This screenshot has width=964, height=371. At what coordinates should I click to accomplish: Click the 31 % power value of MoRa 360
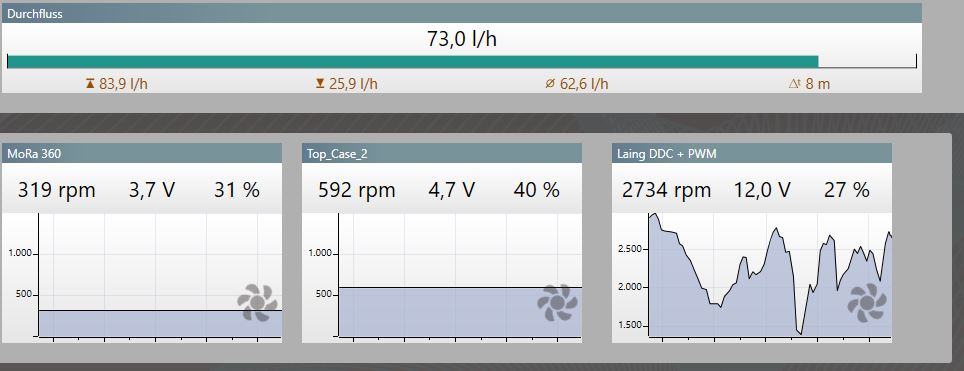[x=237, y=190]
